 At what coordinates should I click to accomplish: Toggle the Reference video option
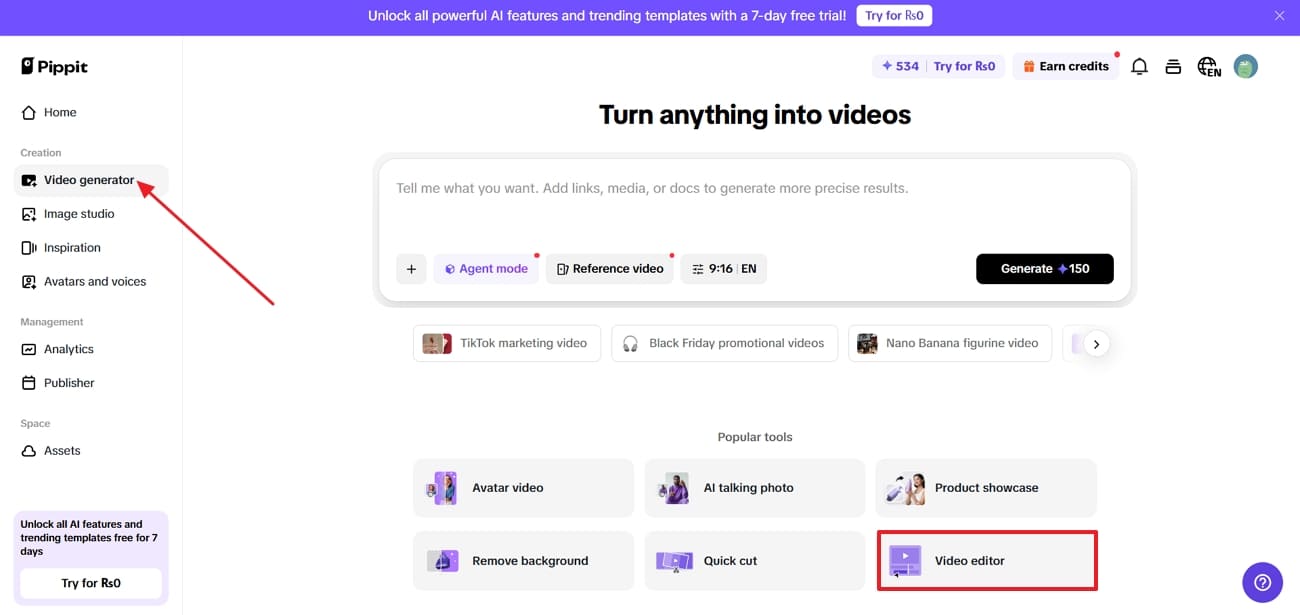click(x=610, y=268)
